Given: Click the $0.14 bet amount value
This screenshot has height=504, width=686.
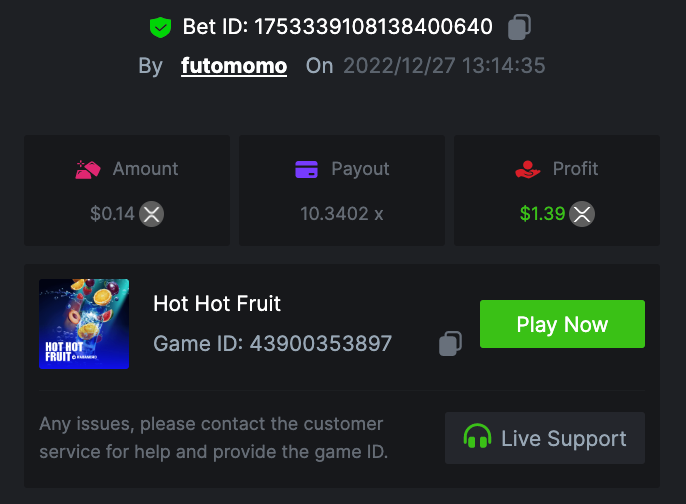Looking at the screenshot, I should 111,213.
